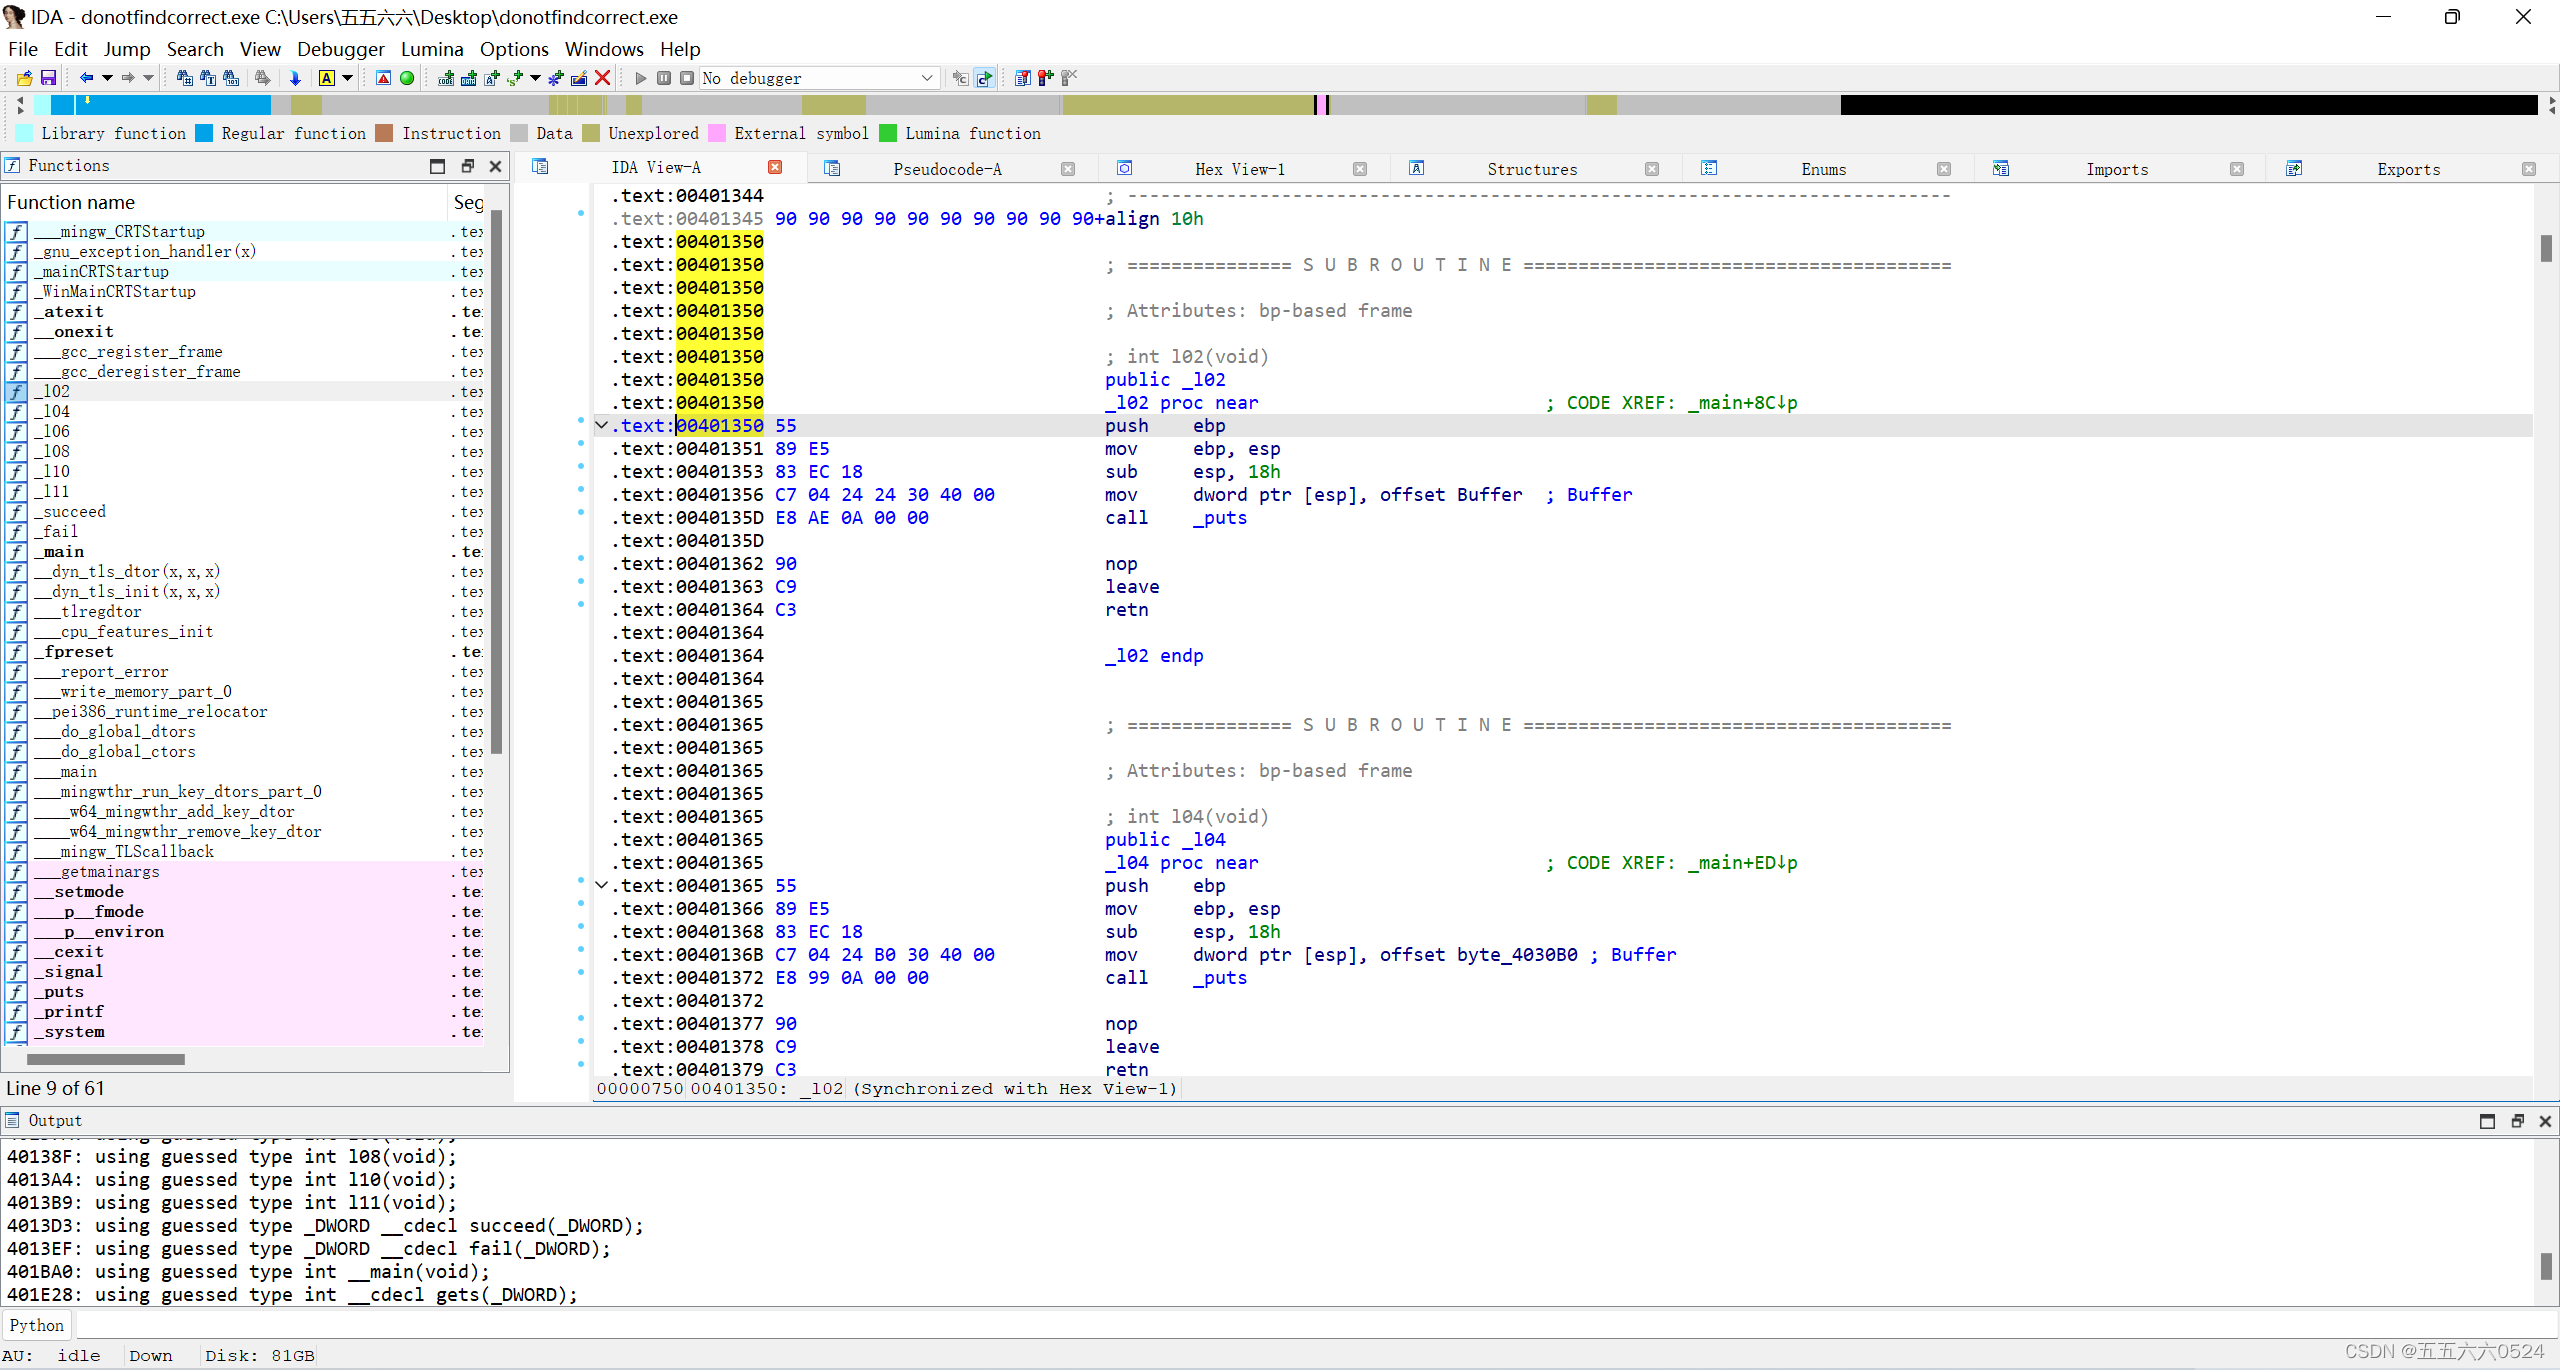The width and height of the screenshot is (2560, 1370).
Task: Close the IDA View-A tab
Action: click(x=775, y=168)
